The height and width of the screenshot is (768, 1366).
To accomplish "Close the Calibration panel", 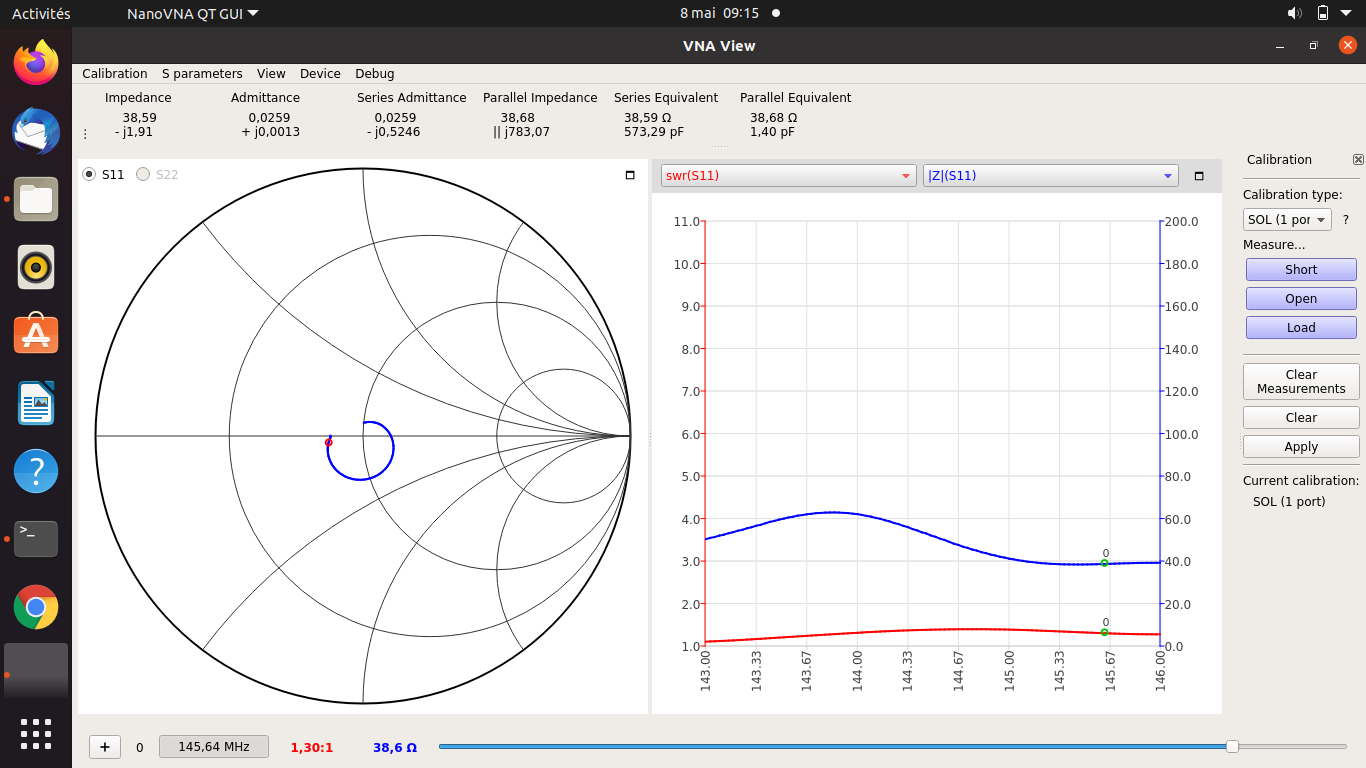I will coord(1358,160).
